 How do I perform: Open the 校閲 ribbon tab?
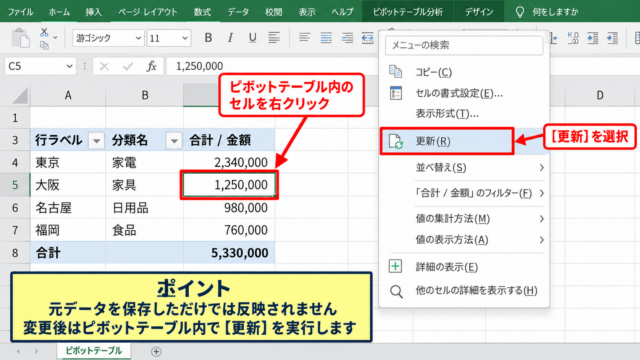tap(273, 12)
